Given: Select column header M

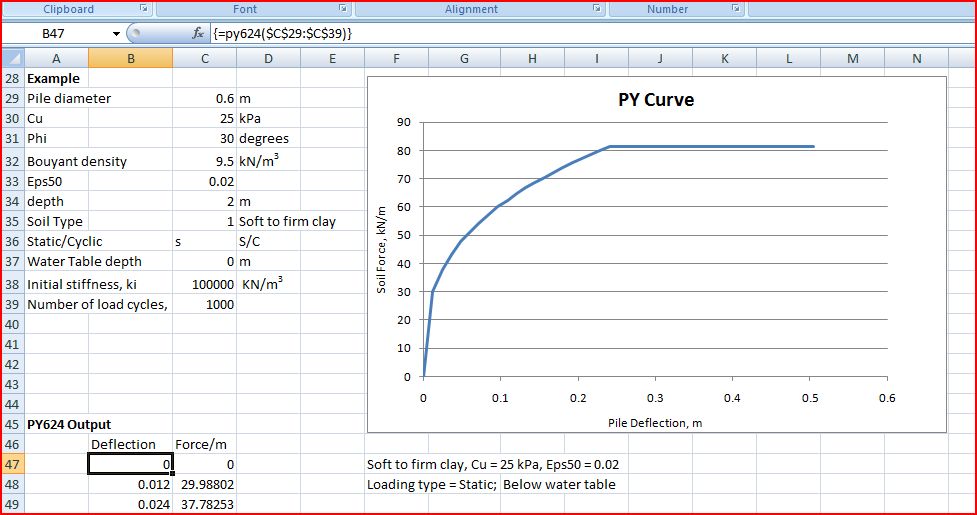Looking at the screenshot, I should (852, 59).
